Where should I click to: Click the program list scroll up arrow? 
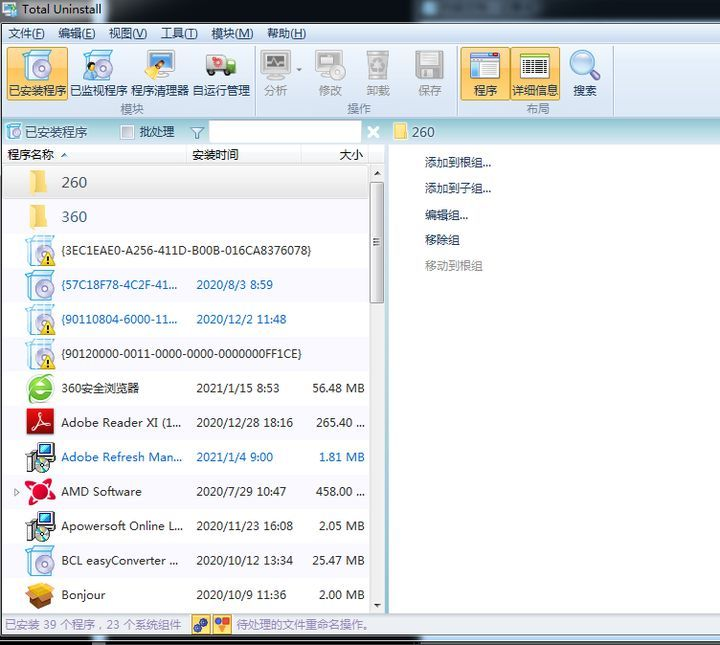(x=377, y=173)
